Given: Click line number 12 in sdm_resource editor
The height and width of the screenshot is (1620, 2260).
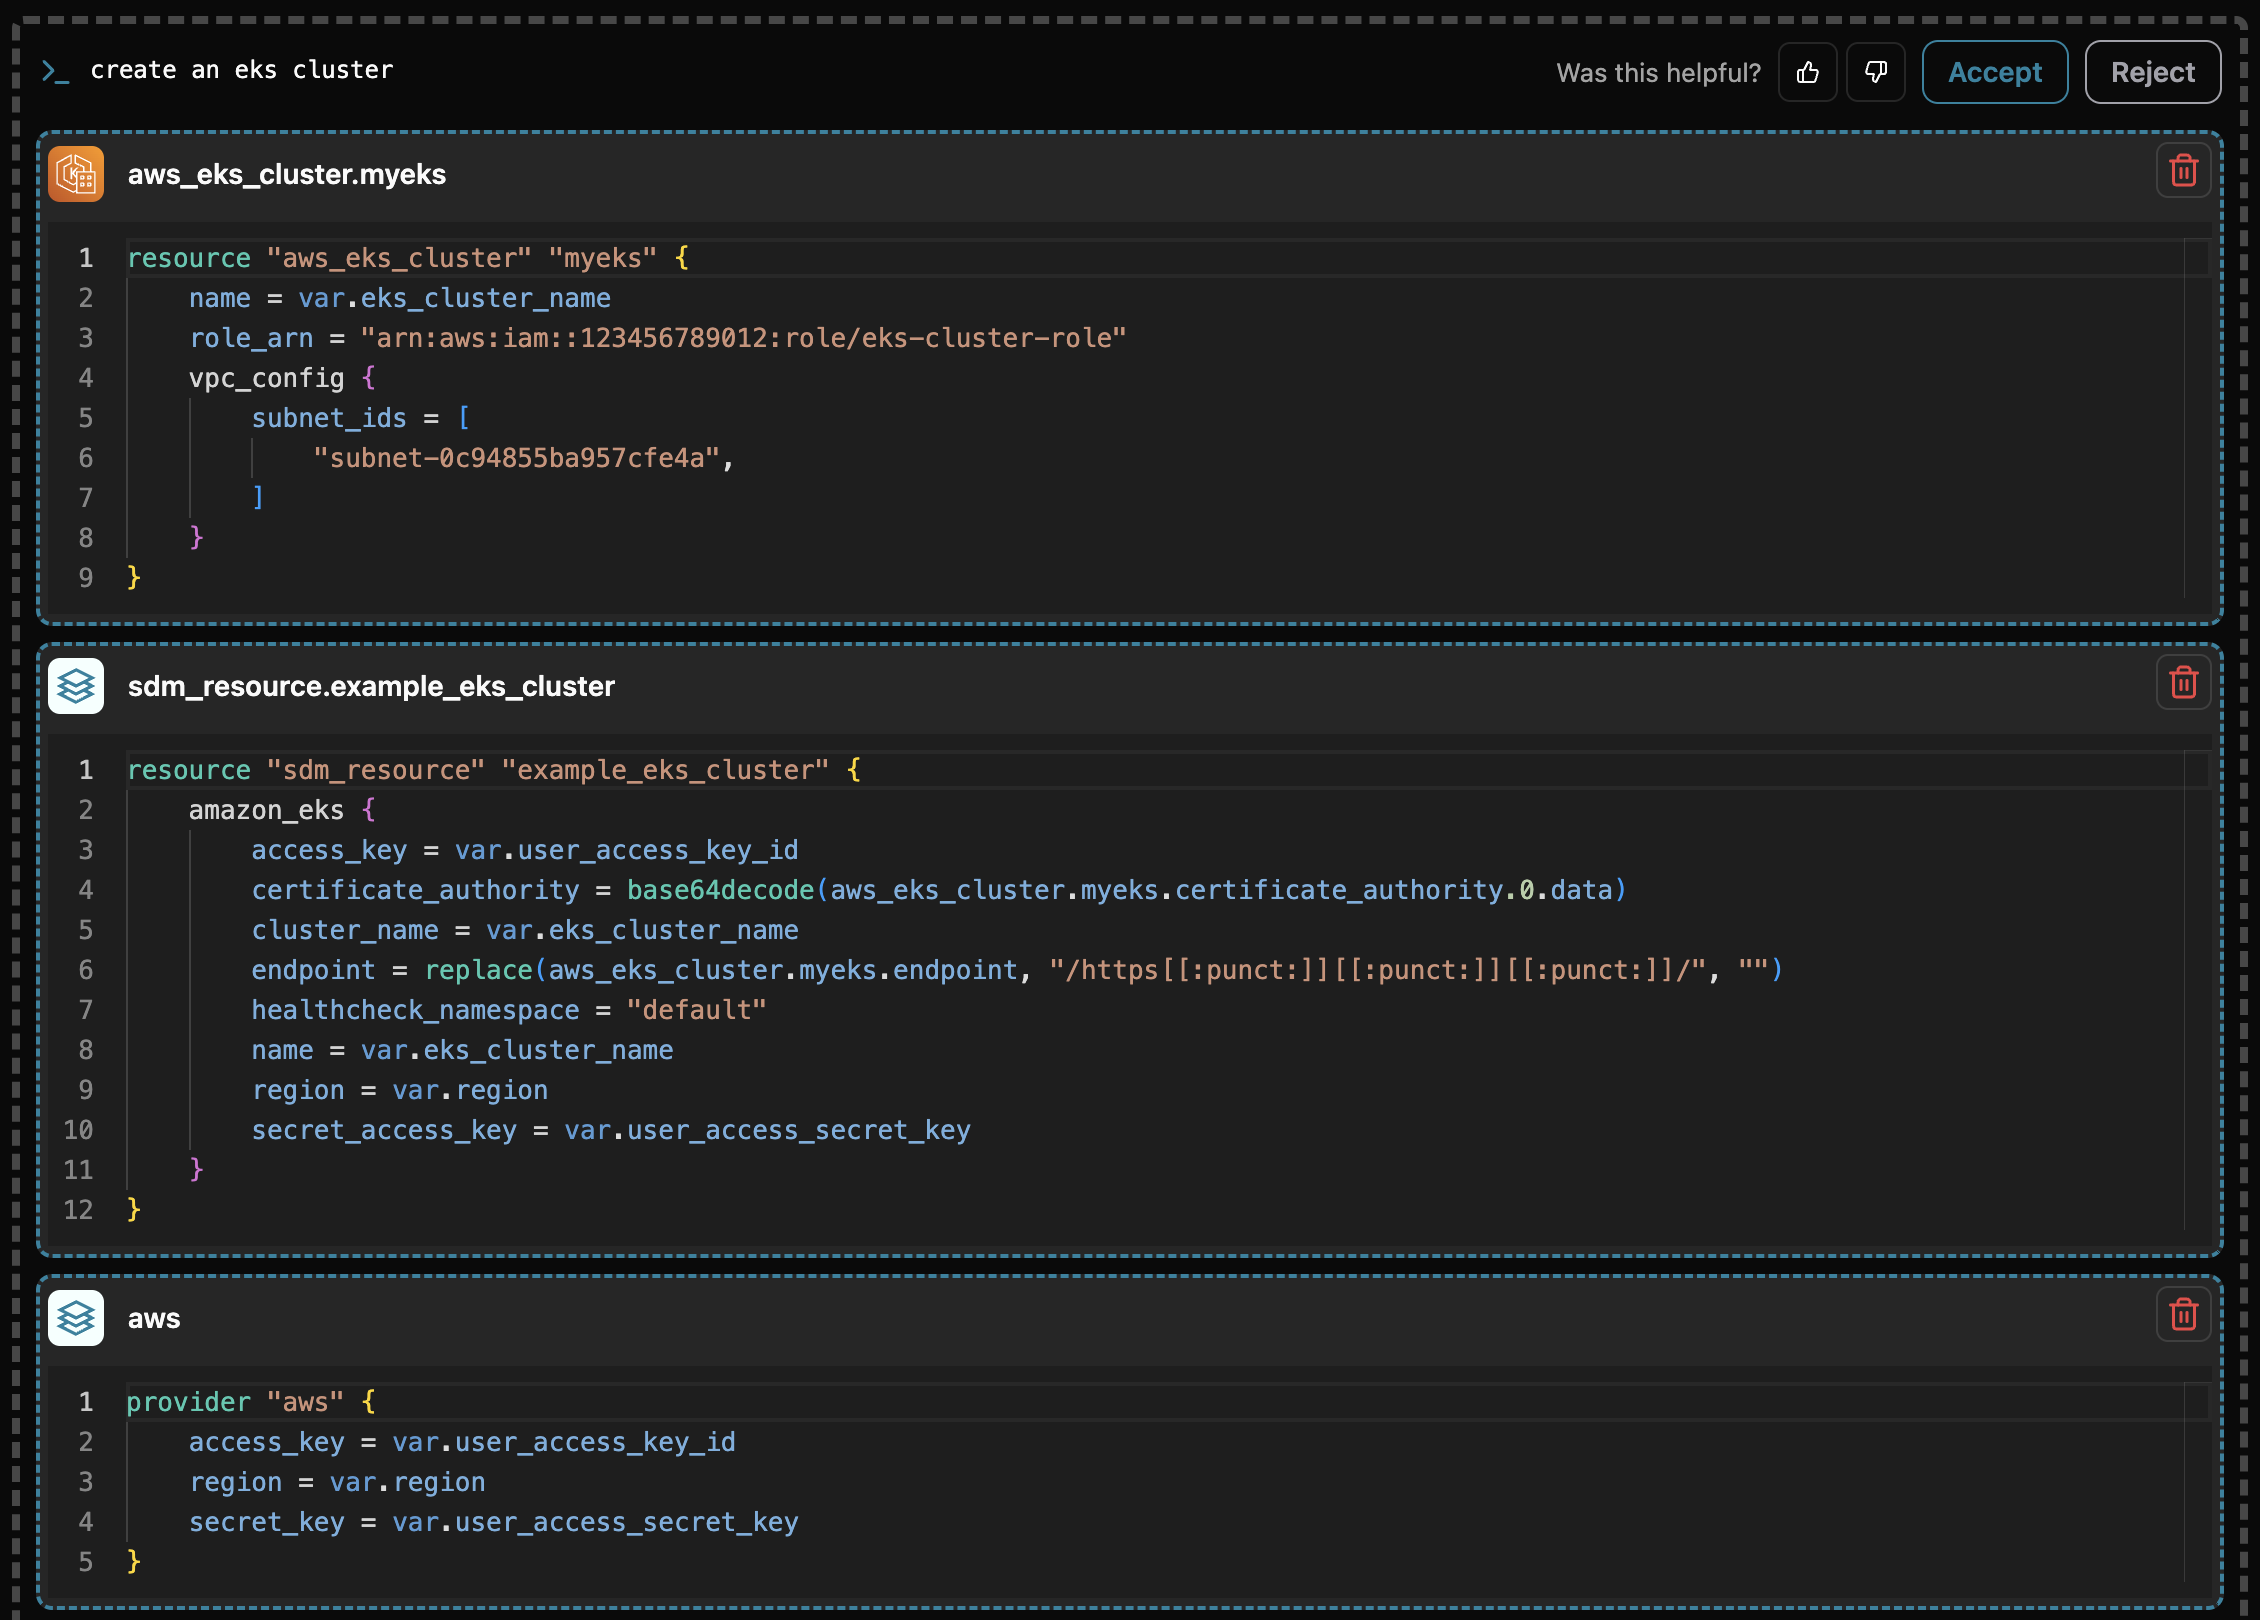Looking at the screenshot, I should point(78,1210).
